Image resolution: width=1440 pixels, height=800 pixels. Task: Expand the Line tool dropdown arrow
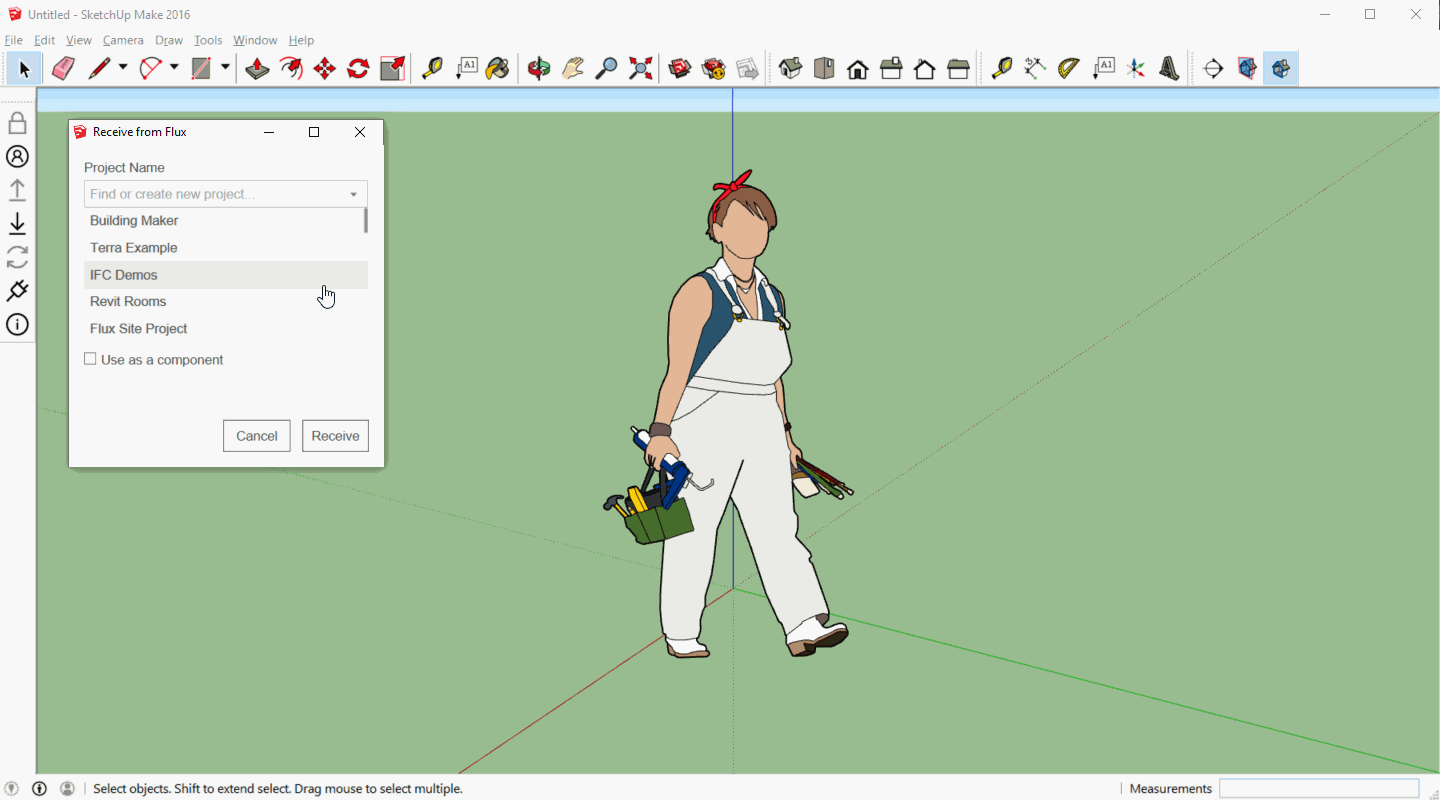[x=123, y=68]
